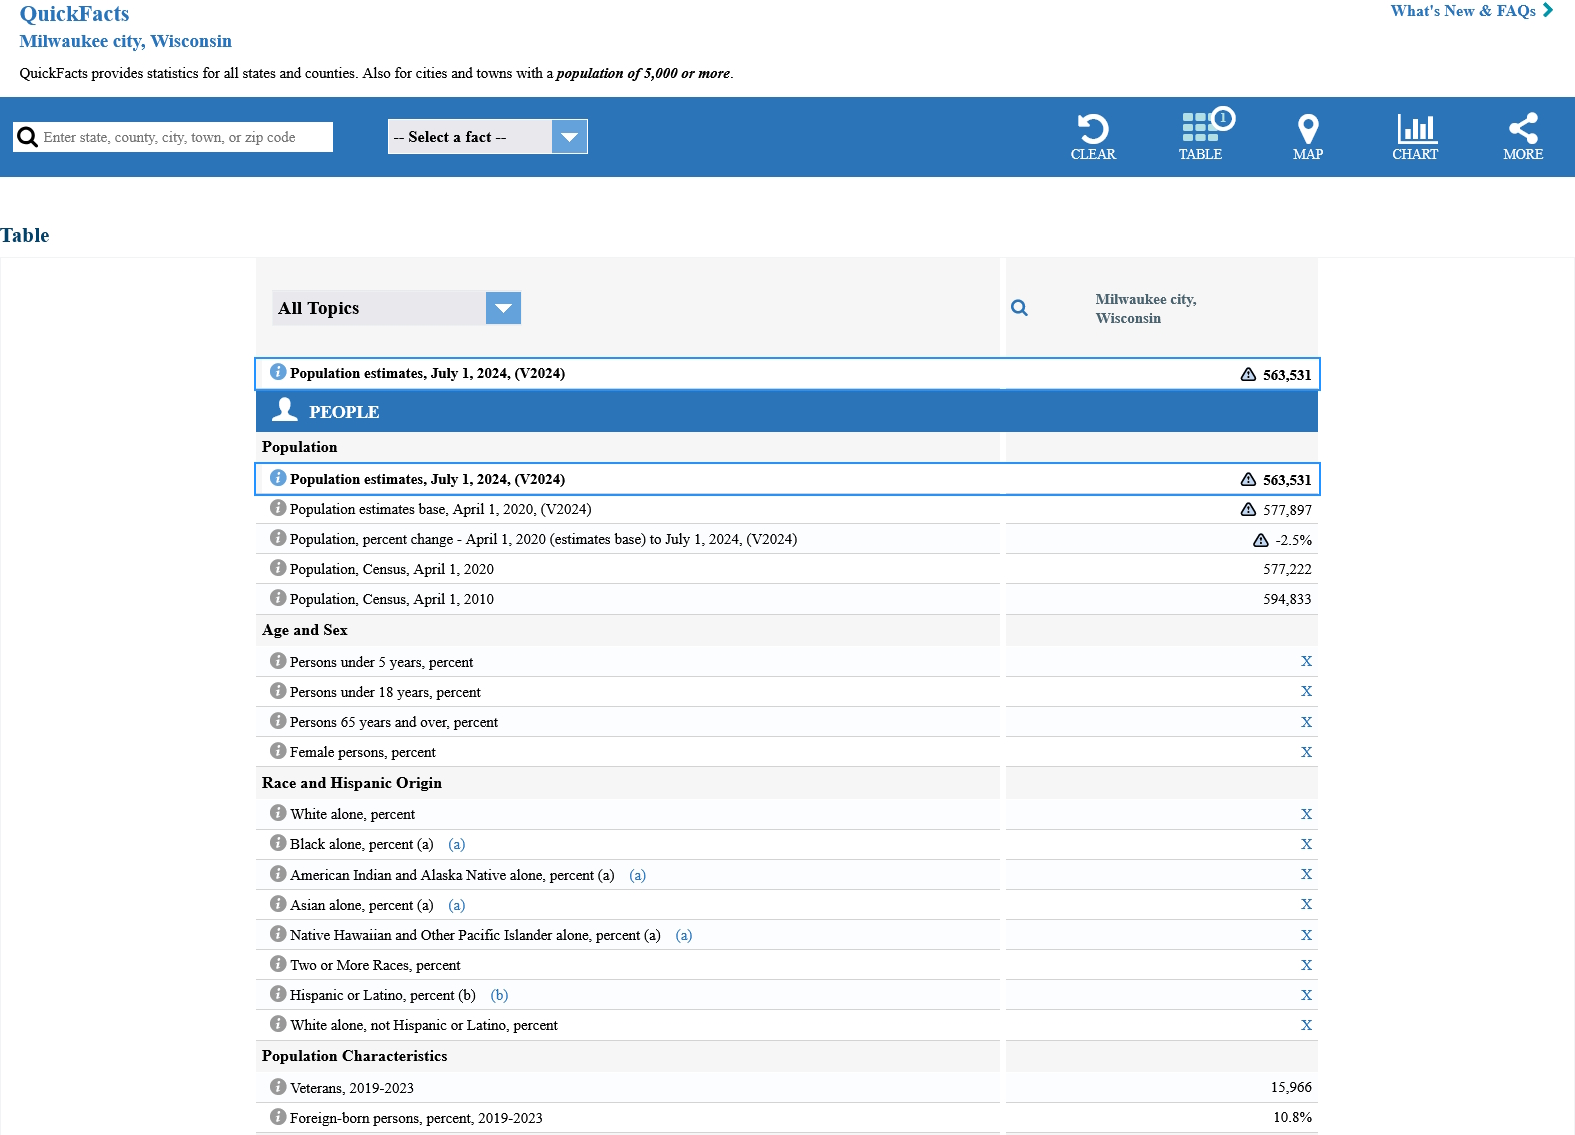Click footnote (a) link beside Asian alone

457,906
